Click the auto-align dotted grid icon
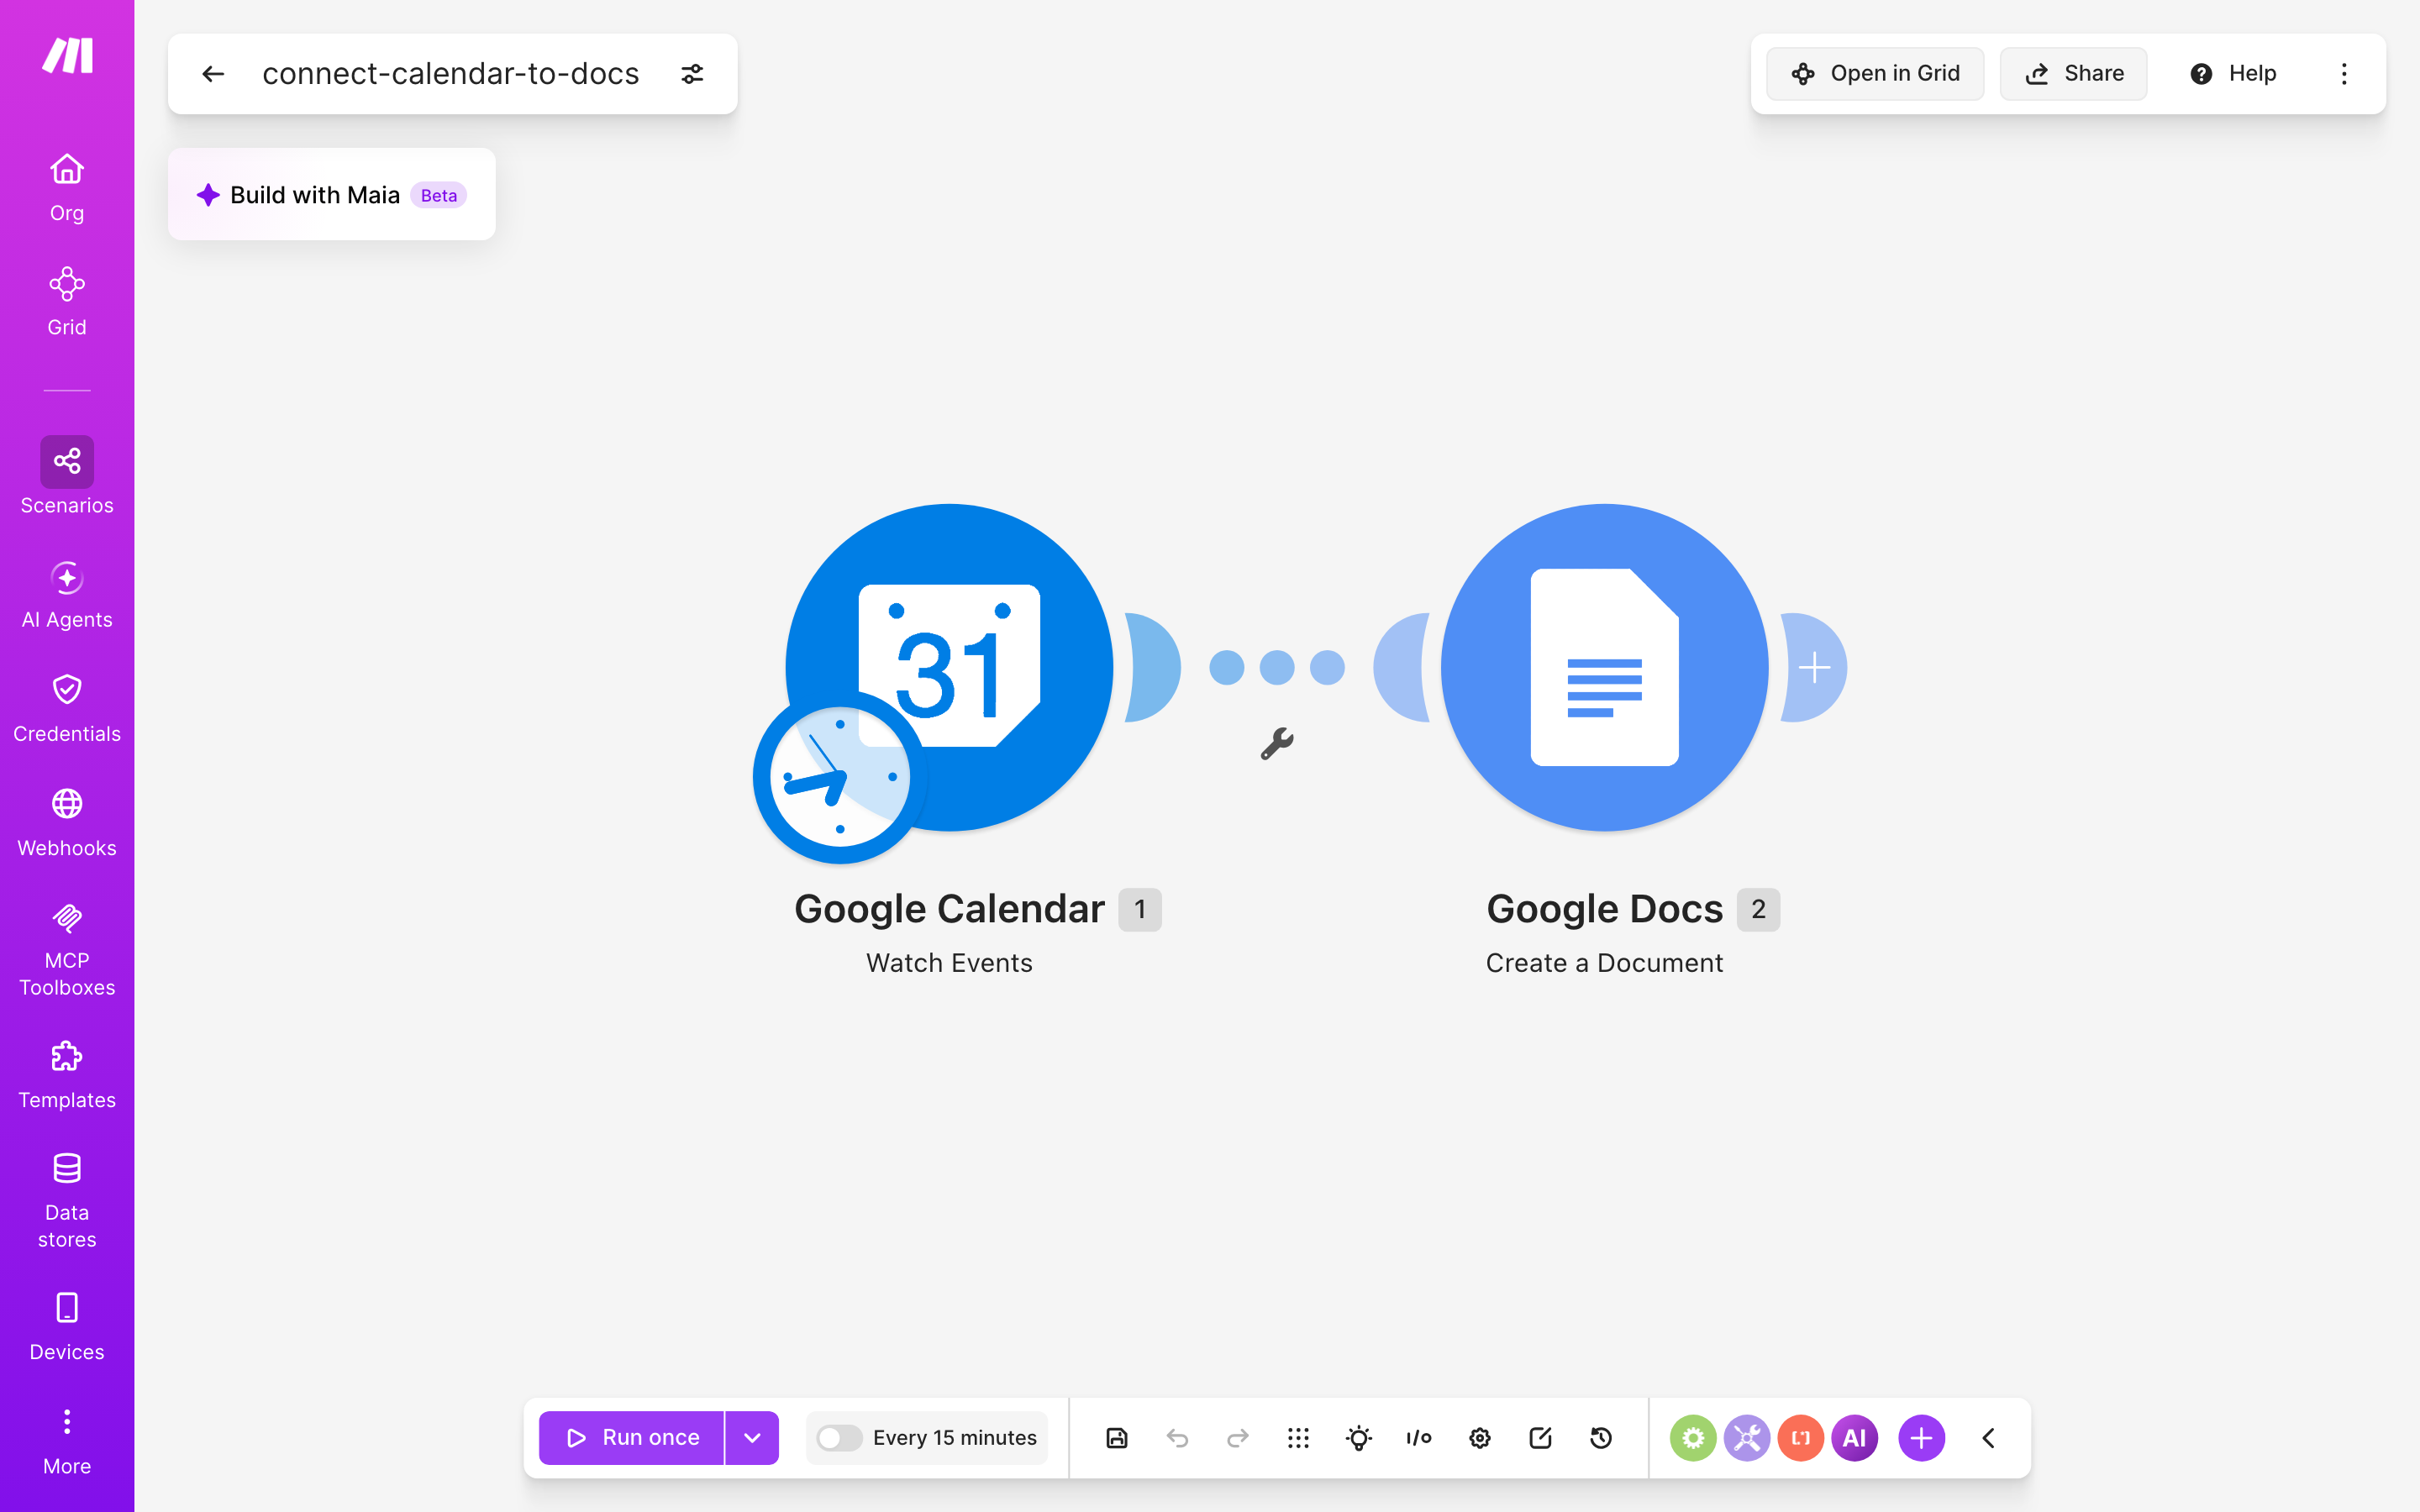 pyautogui.click(x=1298, y=1438)
